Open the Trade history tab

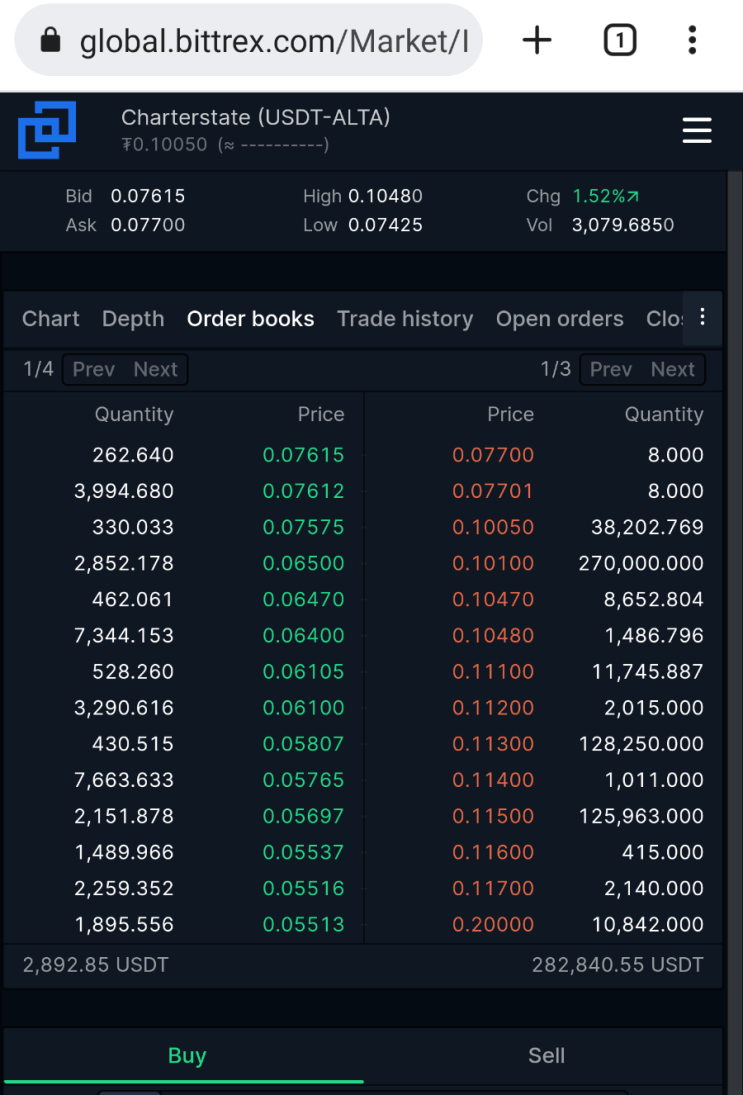(x=405, y=319)
